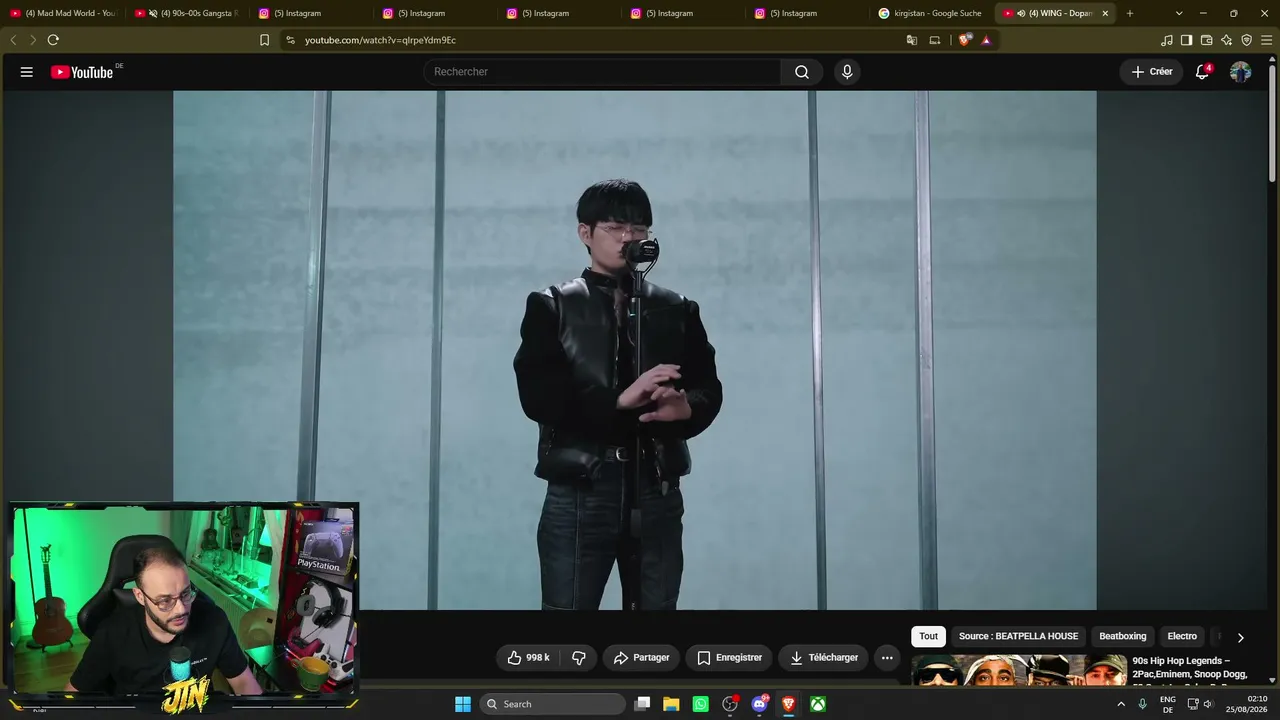
Task: Open Discord from the taskbar
Action: [759, 704]
